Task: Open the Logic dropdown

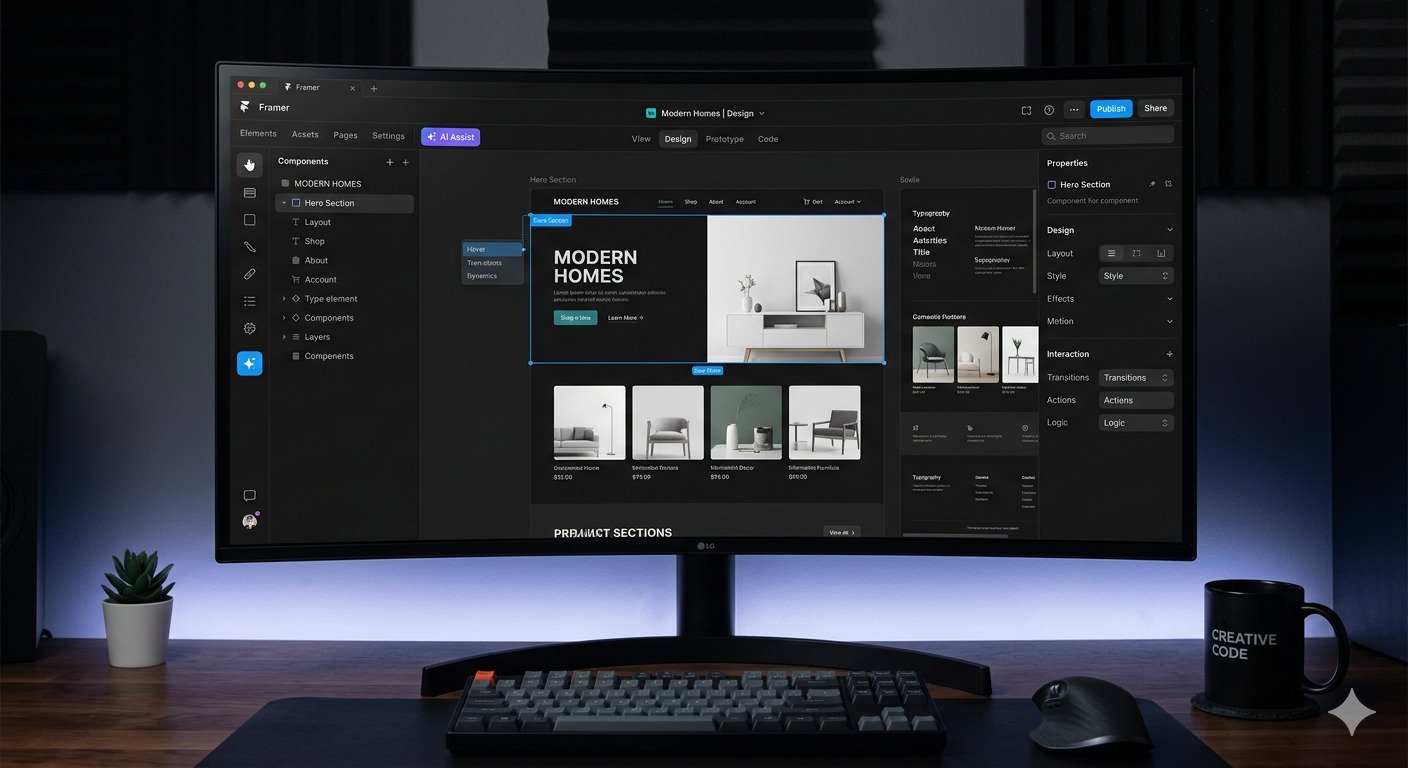Action: 1136,423
